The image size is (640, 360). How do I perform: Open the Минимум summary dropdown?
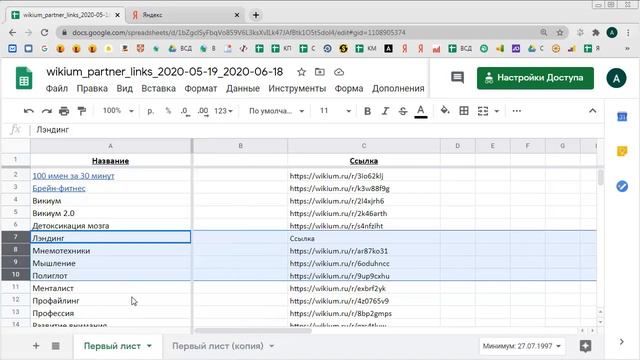click(522, 346)
